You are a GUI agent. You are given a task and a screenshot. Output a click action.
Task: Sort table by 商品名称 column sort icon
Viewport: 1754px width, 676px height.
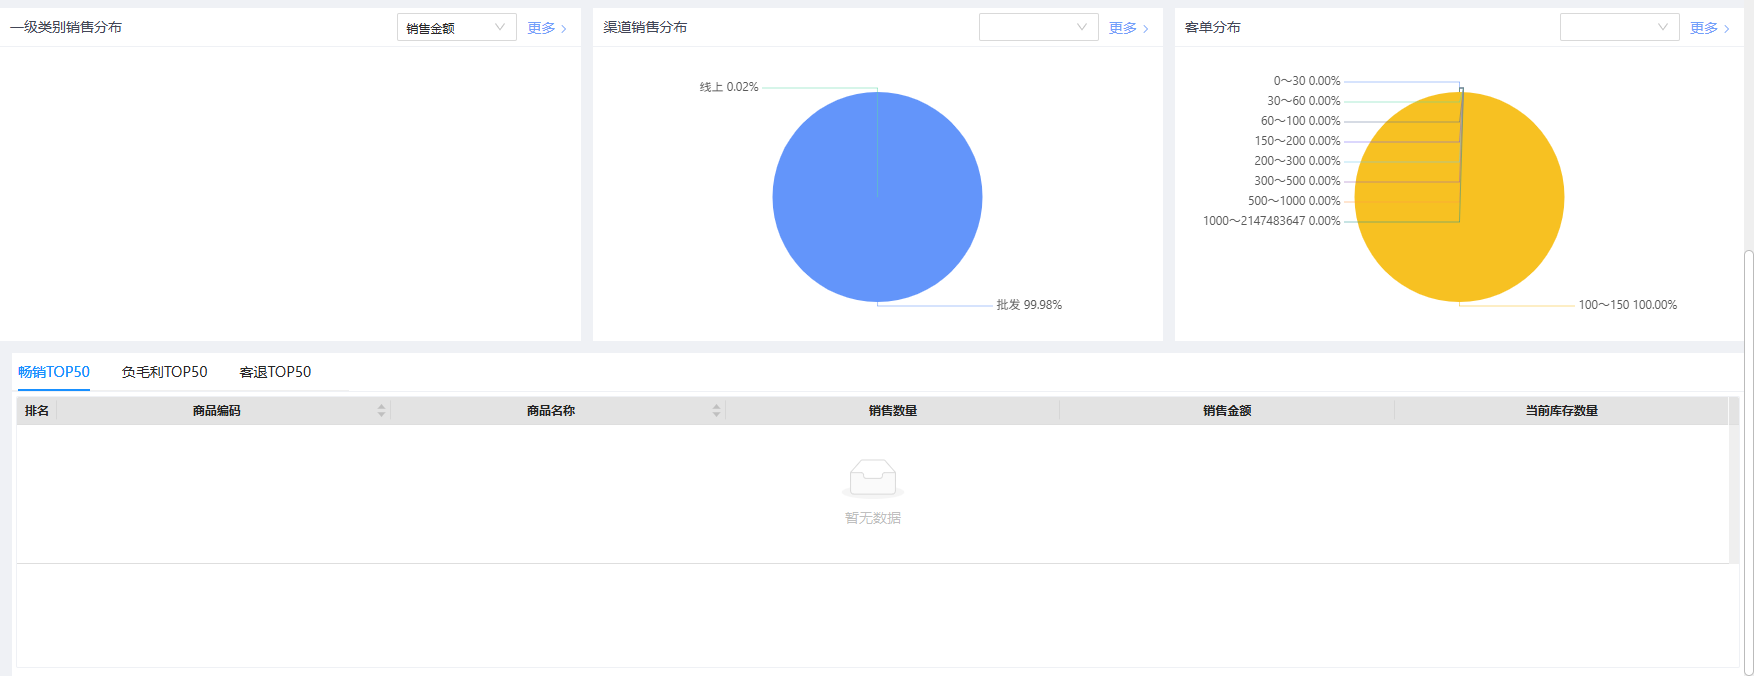click(716, 411)
